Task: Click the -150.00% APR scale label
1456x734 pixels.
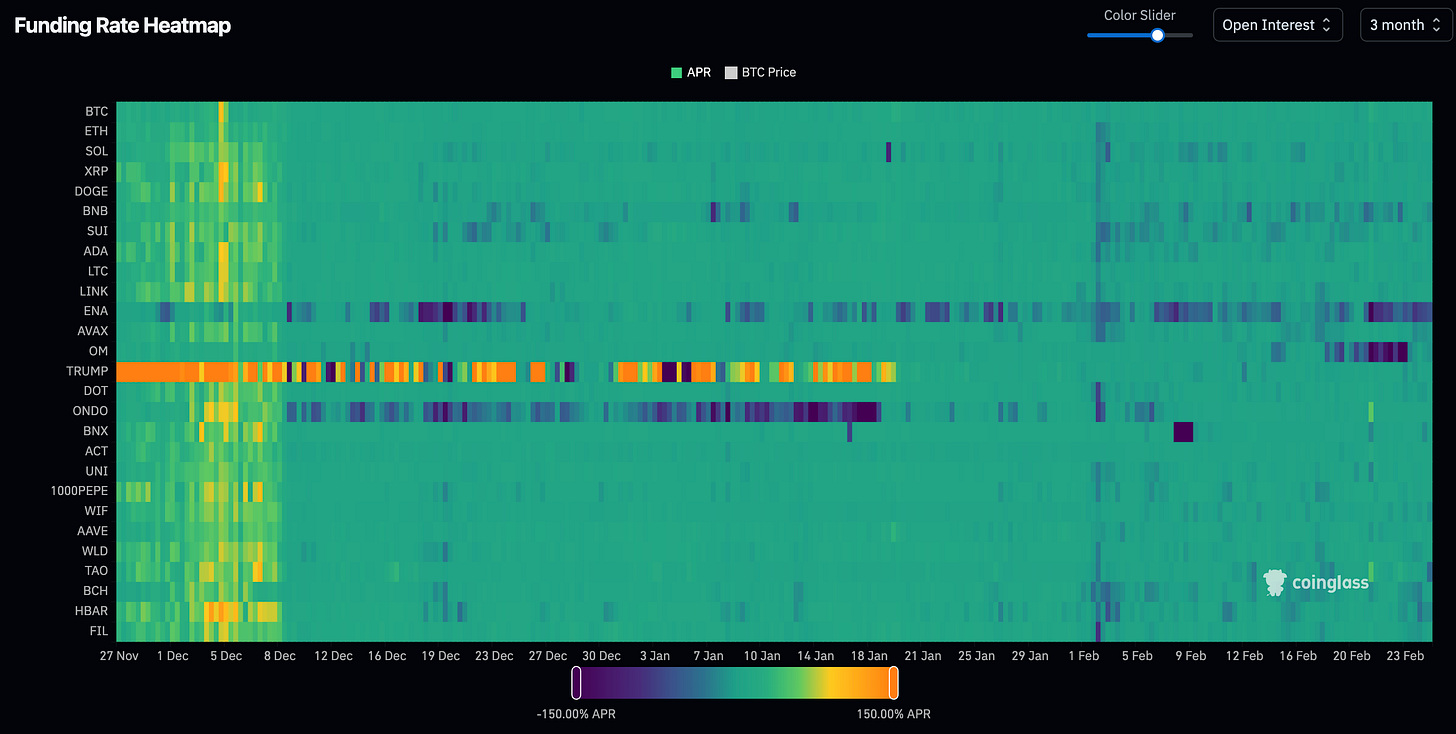Action: tap(576, 714)
